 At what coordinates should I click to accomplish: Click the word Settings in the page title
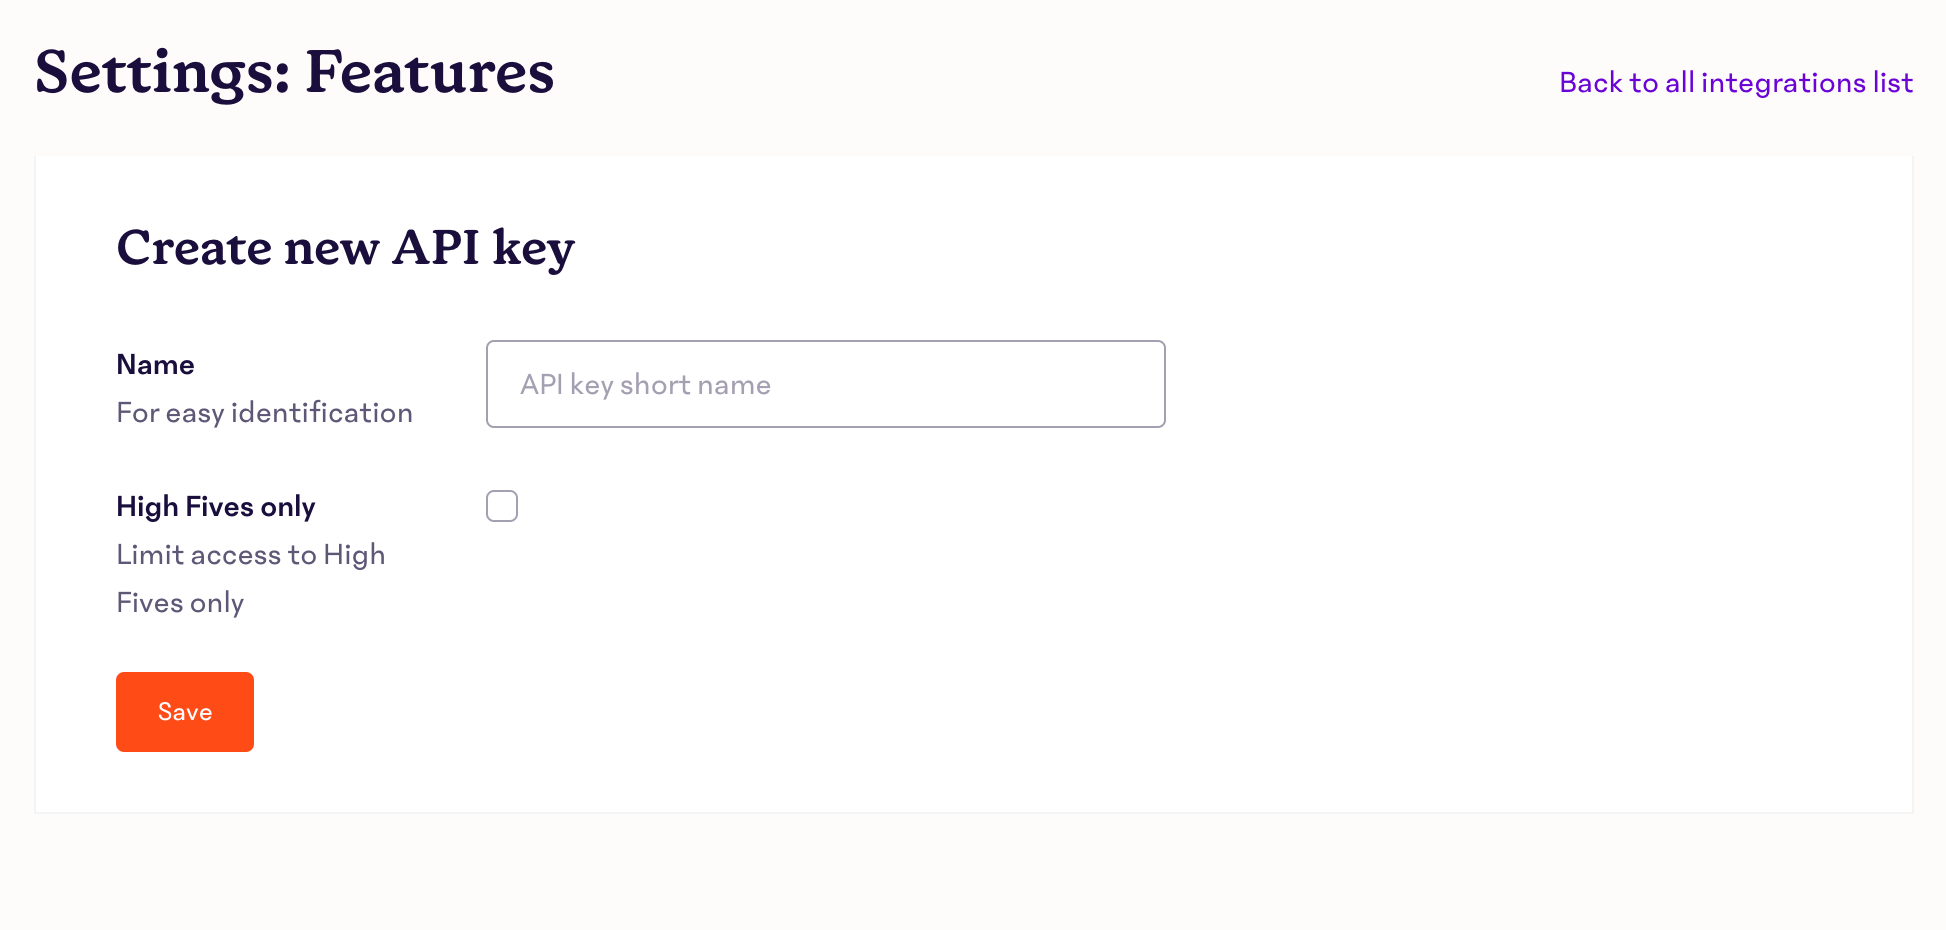click(x=162, y=72)
